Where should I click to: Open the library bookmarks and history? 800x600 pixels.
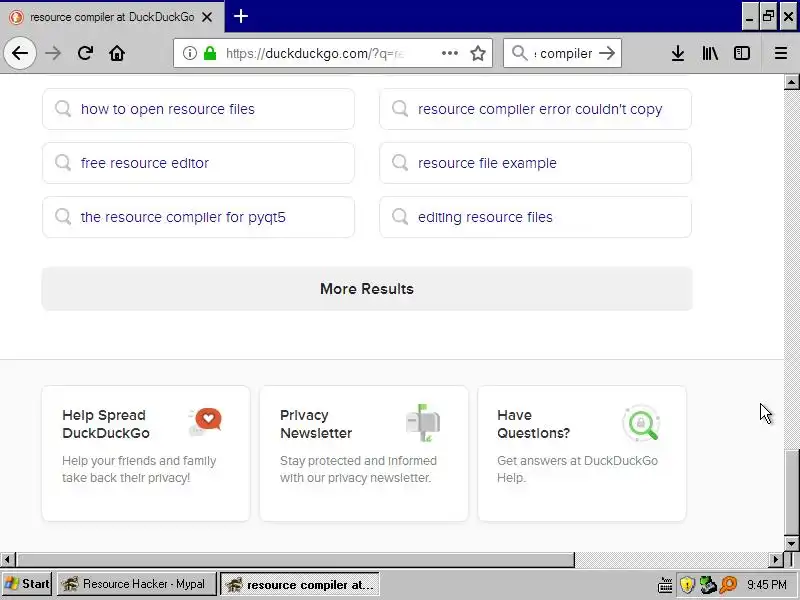(x=710, y=53)
